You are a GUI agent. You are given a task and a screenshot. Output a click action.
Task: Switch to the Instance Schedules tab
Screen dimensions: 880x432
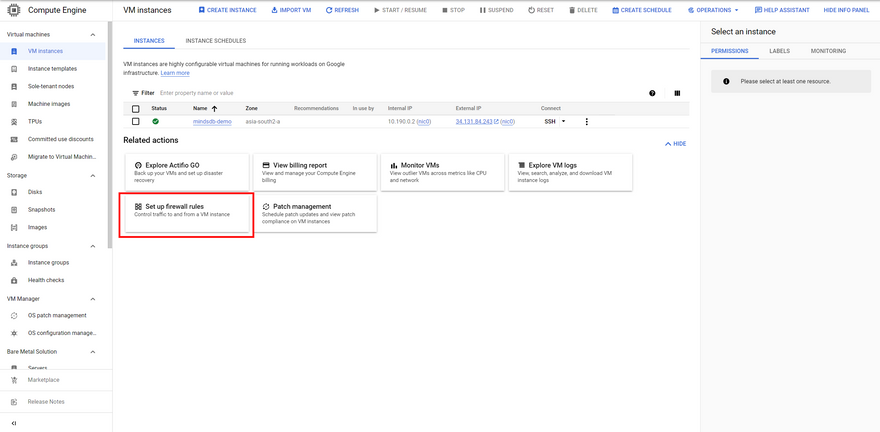[215, 41]
